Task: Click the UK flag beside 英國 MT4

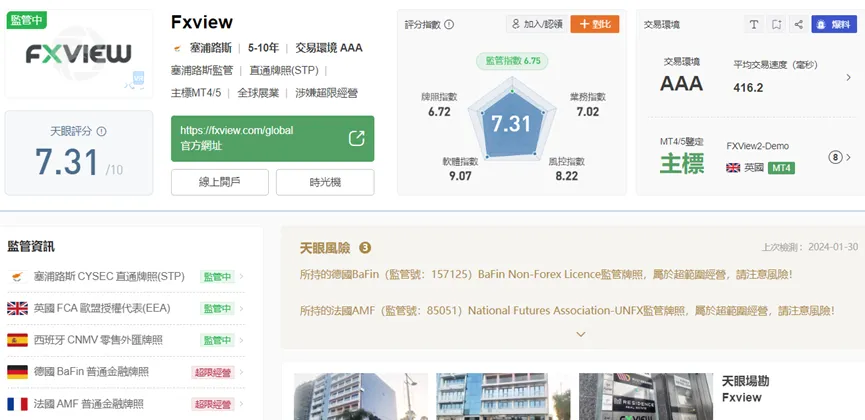Action: [733, 168]
